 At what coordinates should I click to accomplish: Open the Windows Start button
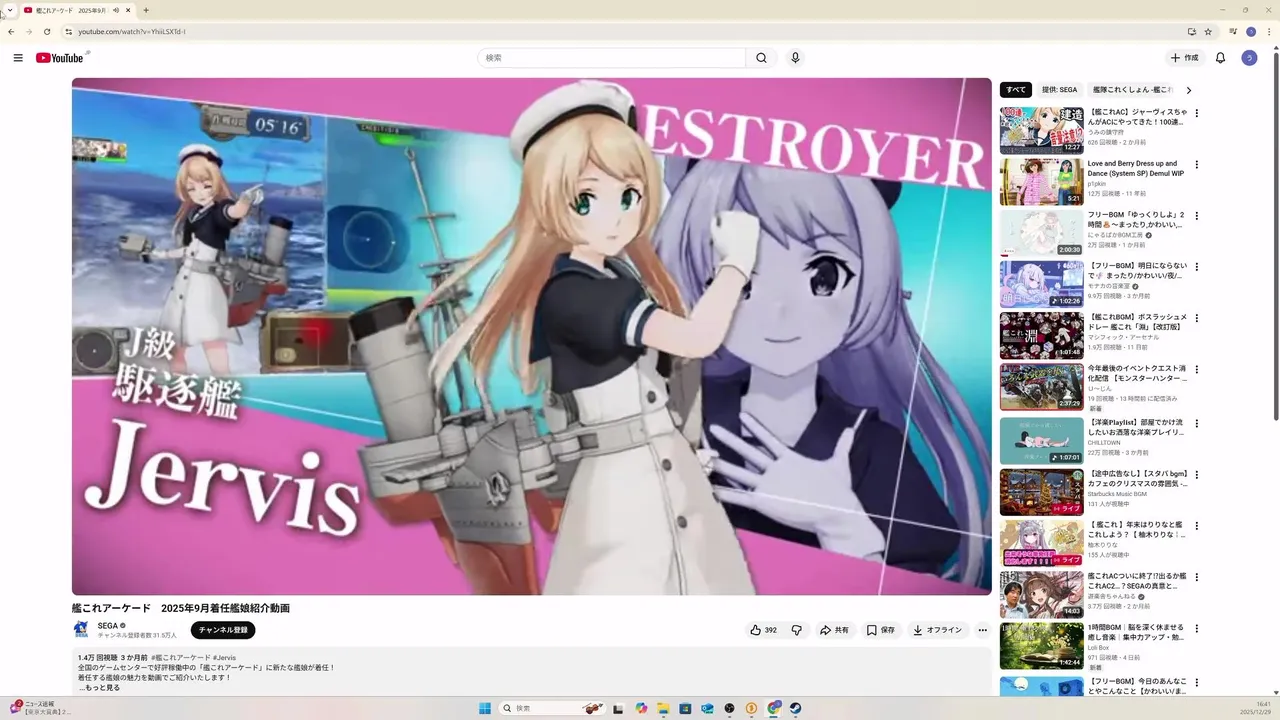pyautogui.click(x=485, y=708)
